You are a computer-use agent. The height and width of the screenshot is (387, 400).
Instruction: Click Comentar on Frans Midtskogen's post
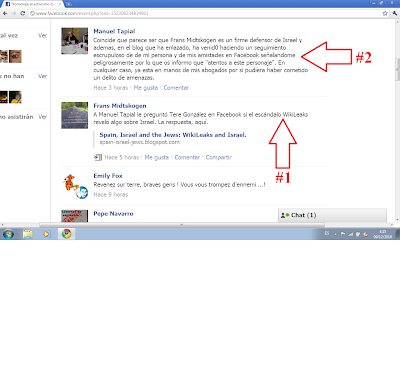coord(187,157)
